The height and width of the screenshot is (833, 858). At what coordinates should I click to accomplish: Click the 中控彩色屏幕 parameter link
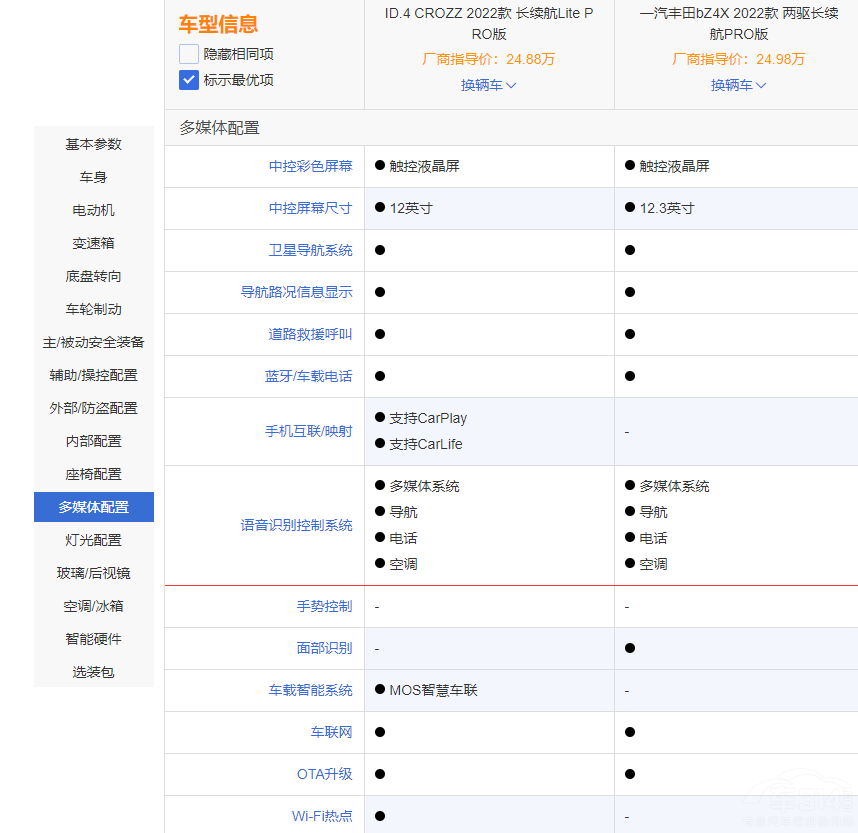(310, 166)
